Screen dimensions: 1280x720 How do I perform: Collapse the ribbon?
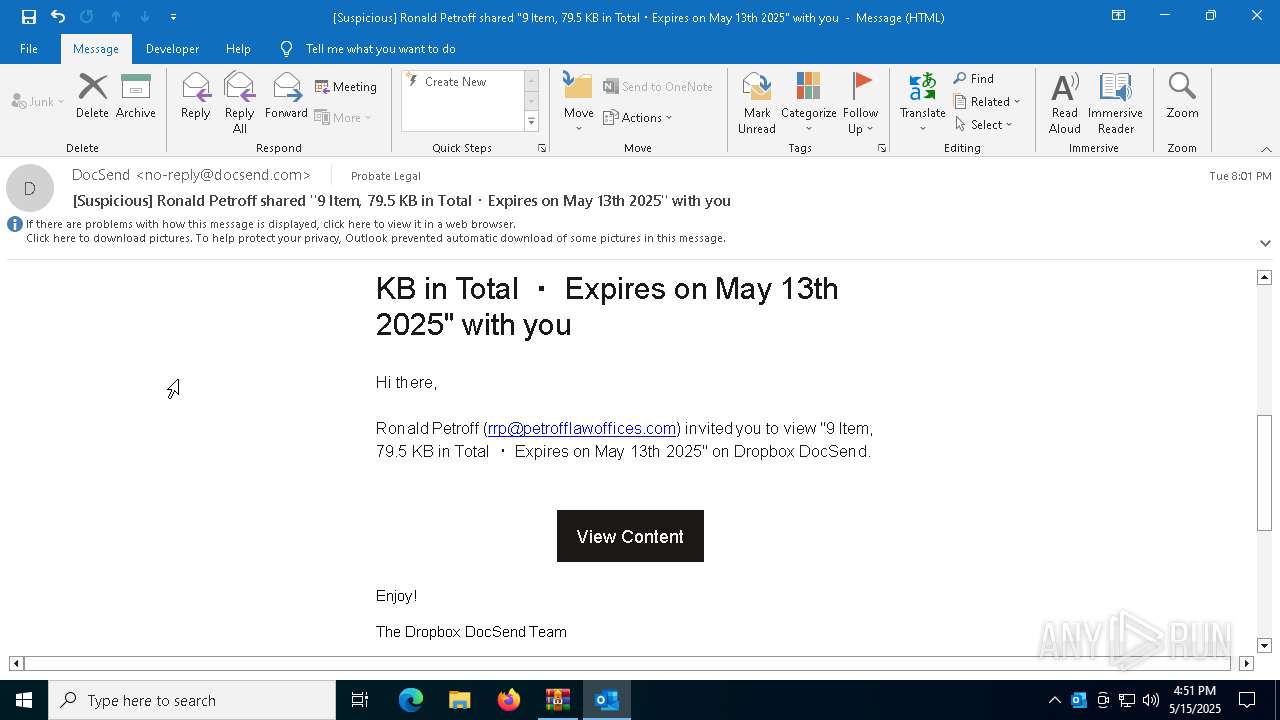[x=1266, y=149]
